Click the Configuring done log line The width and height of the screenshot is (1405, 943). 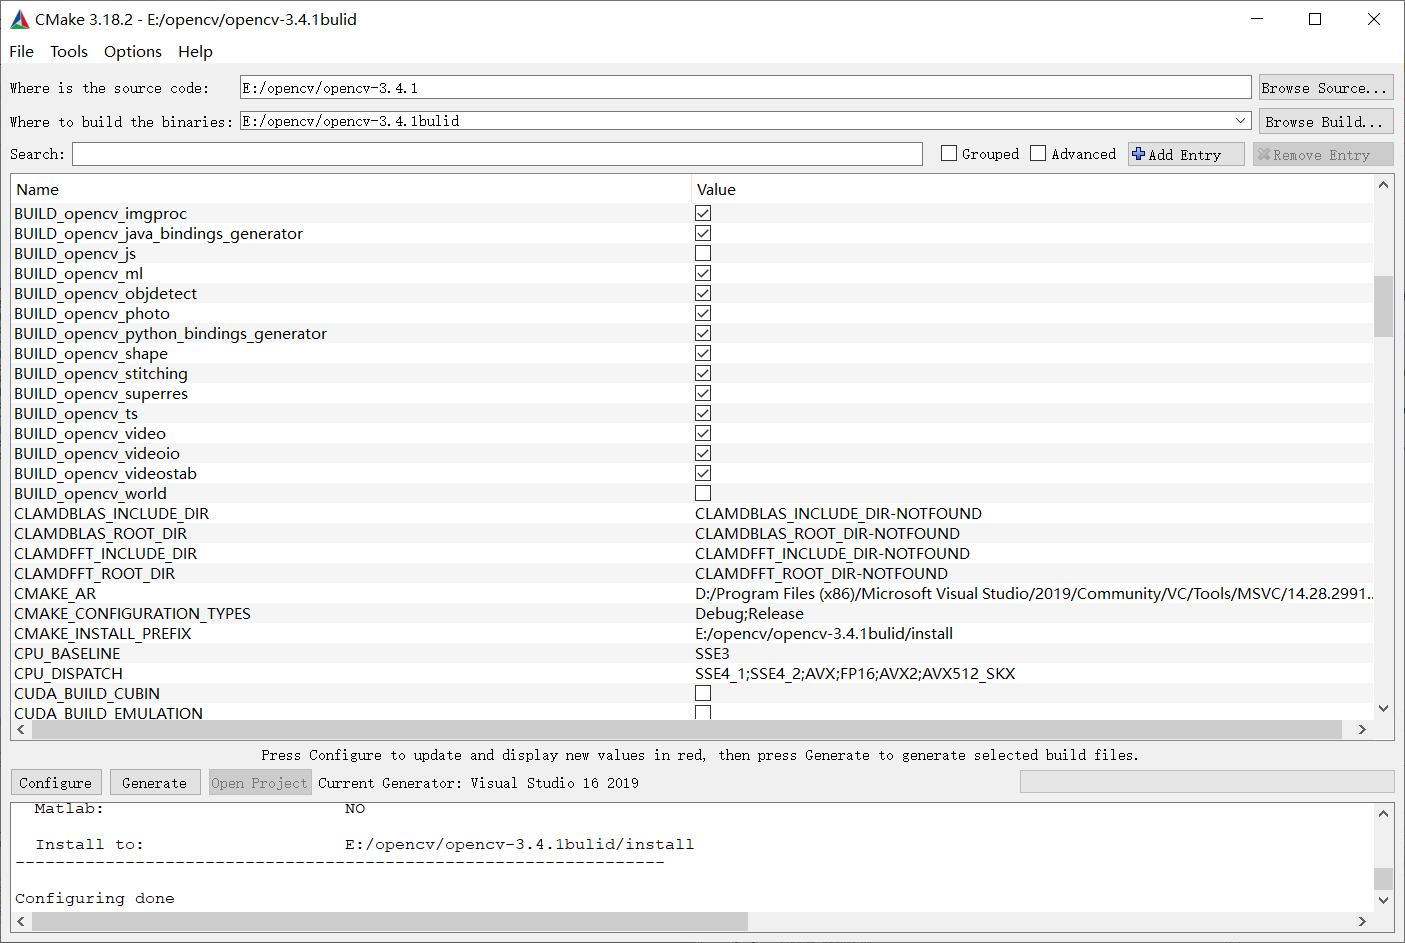[x=95, y=898]
